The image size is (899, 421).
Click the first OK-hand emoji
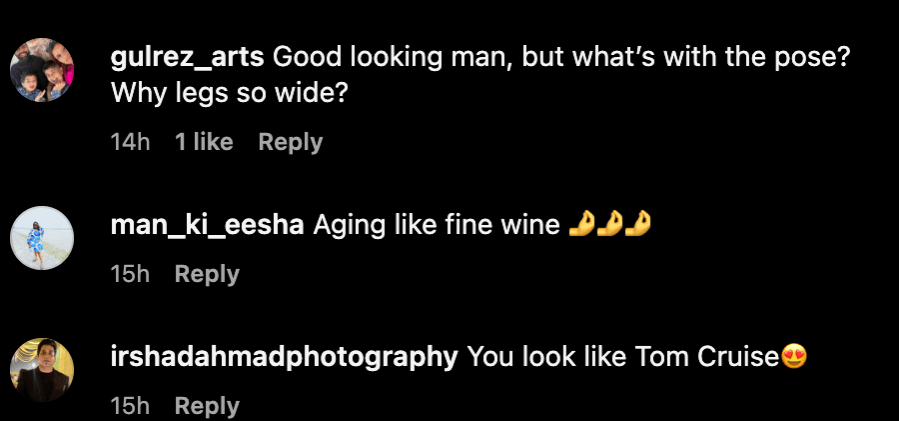pyautogui.click(x=579, y=226)
